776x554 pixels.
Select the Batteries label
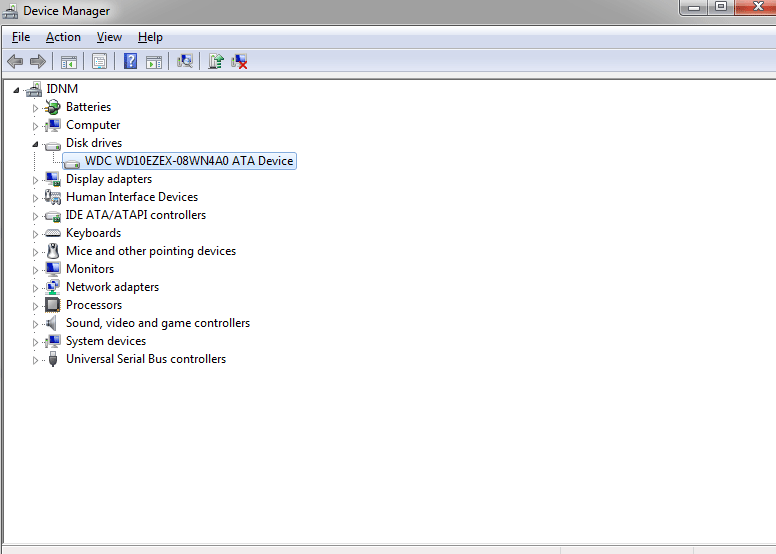click(88, 107)
